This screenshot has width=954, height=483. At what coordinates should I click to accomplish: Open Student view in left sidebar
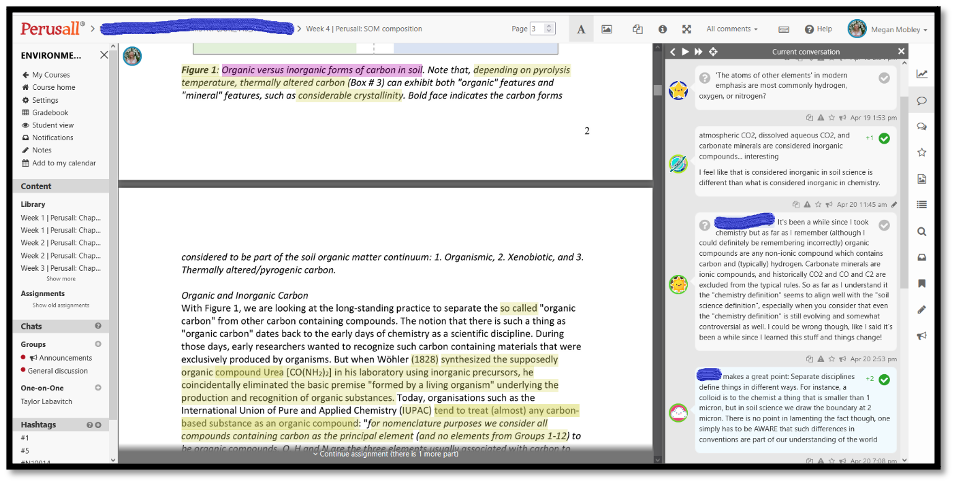click(x=52, y=125)
